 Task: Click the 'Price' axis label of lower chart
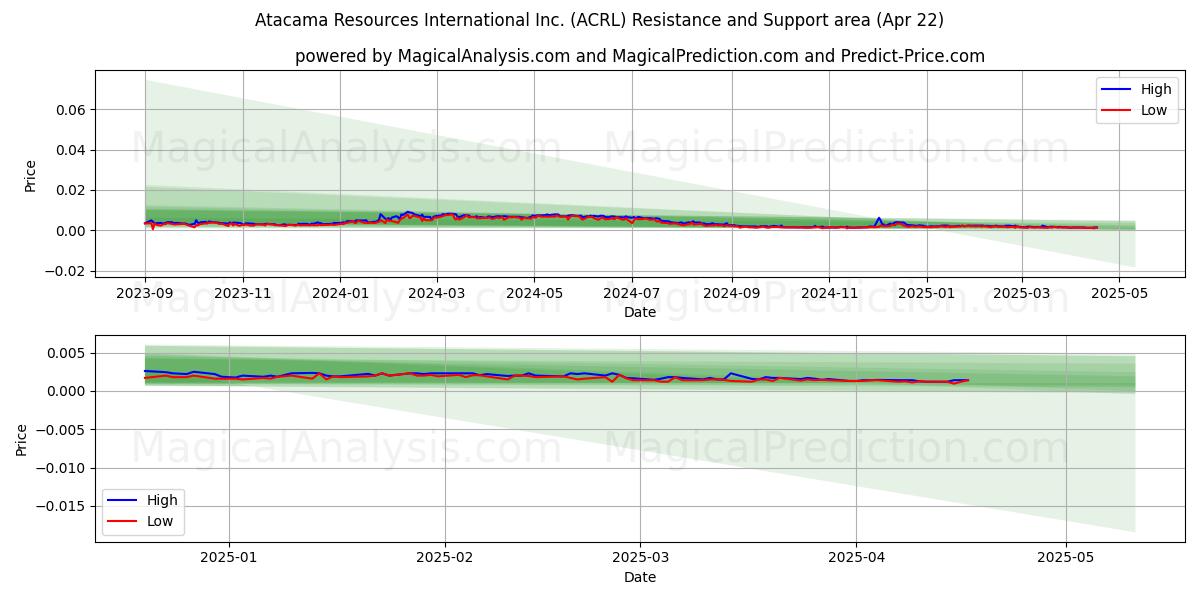(x=22, y=439)
